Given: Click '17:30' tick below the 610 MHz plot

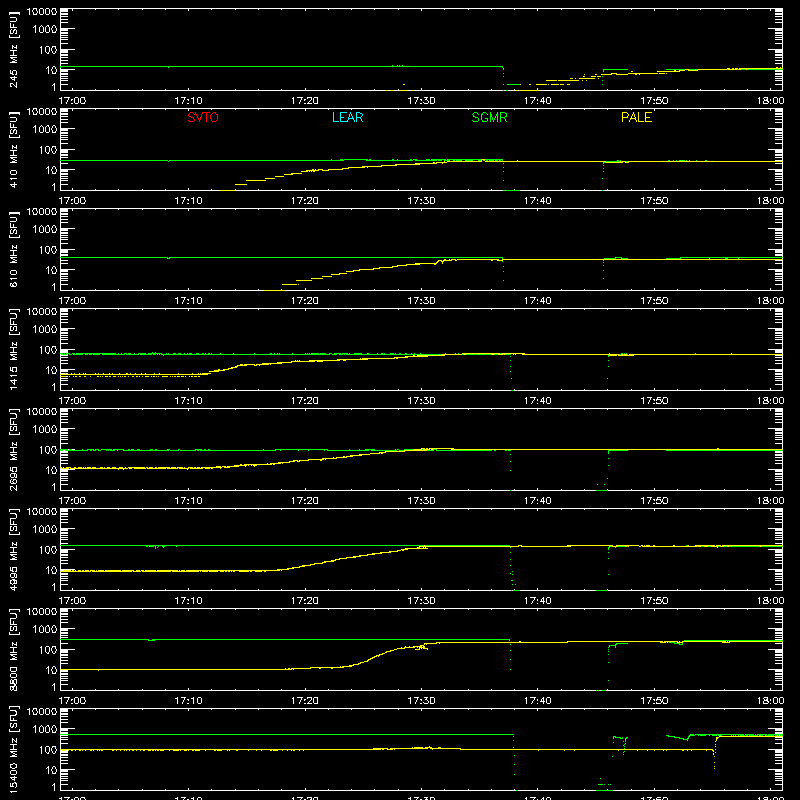Looking at the screenshot, I should (x=421, y=301).
